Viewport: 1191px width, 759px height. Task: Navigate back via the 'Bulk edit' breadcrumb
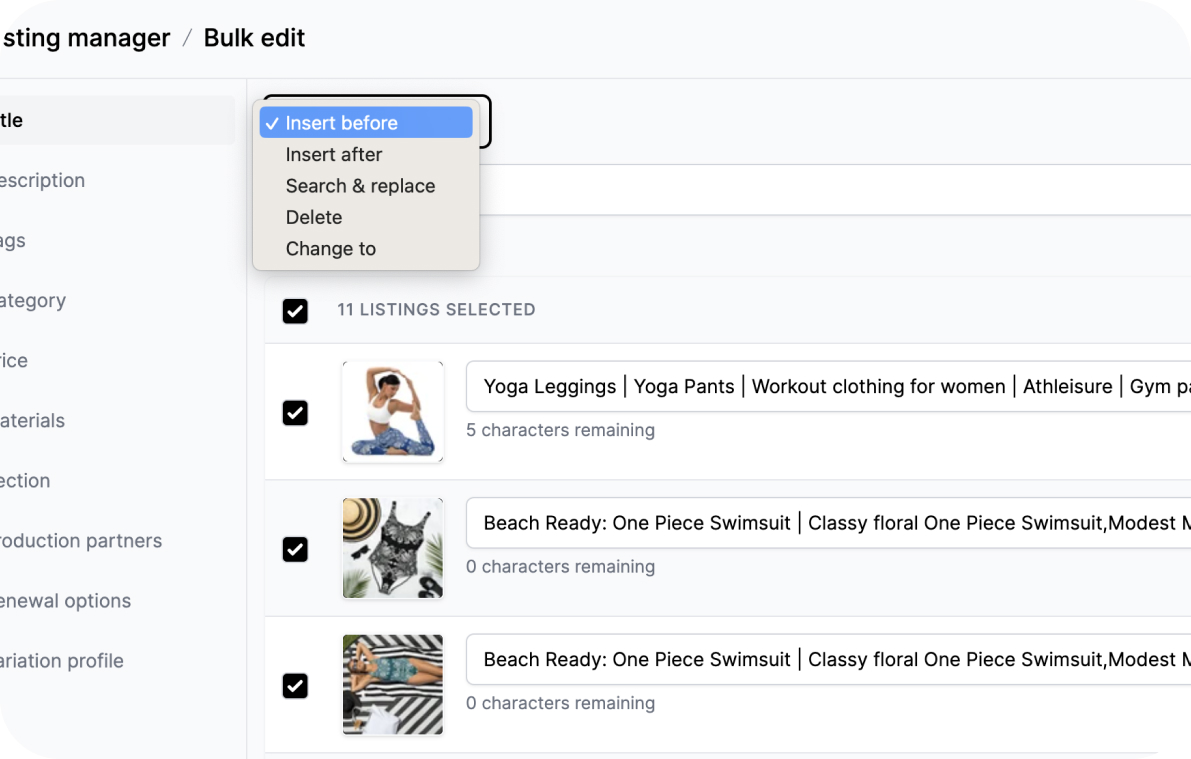click(253, 38)
